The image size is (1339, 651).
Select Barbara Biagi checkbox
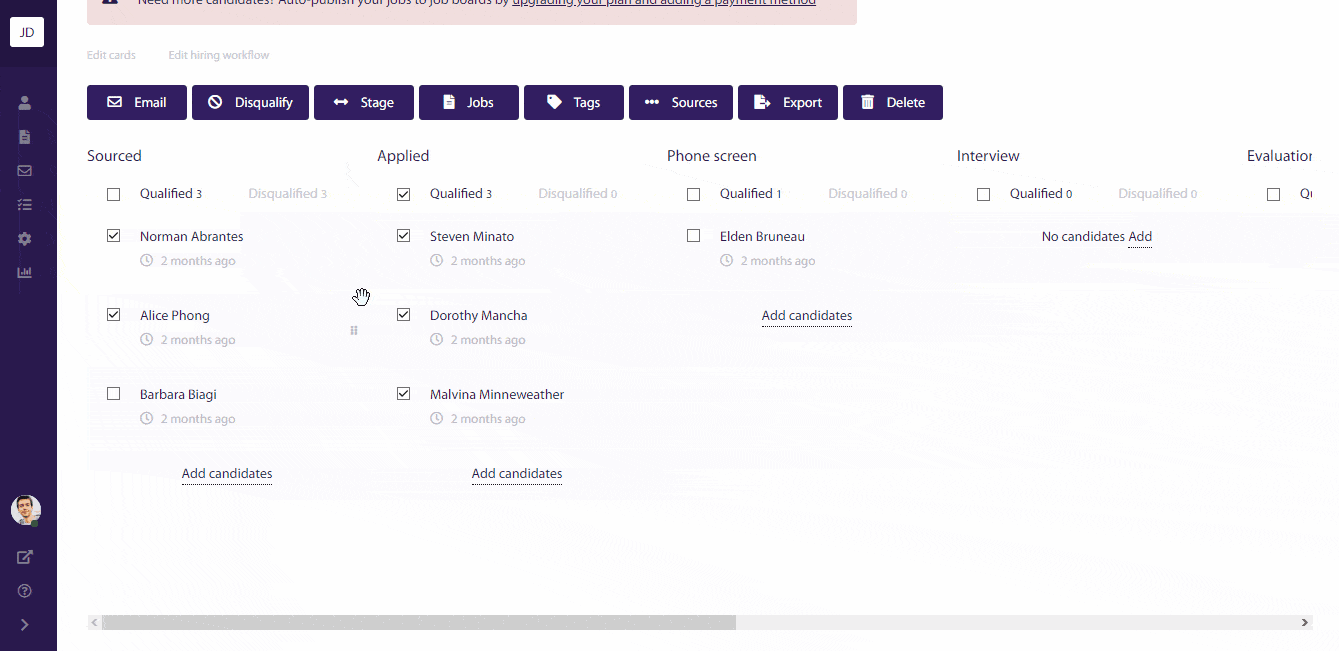coord(114,394)
